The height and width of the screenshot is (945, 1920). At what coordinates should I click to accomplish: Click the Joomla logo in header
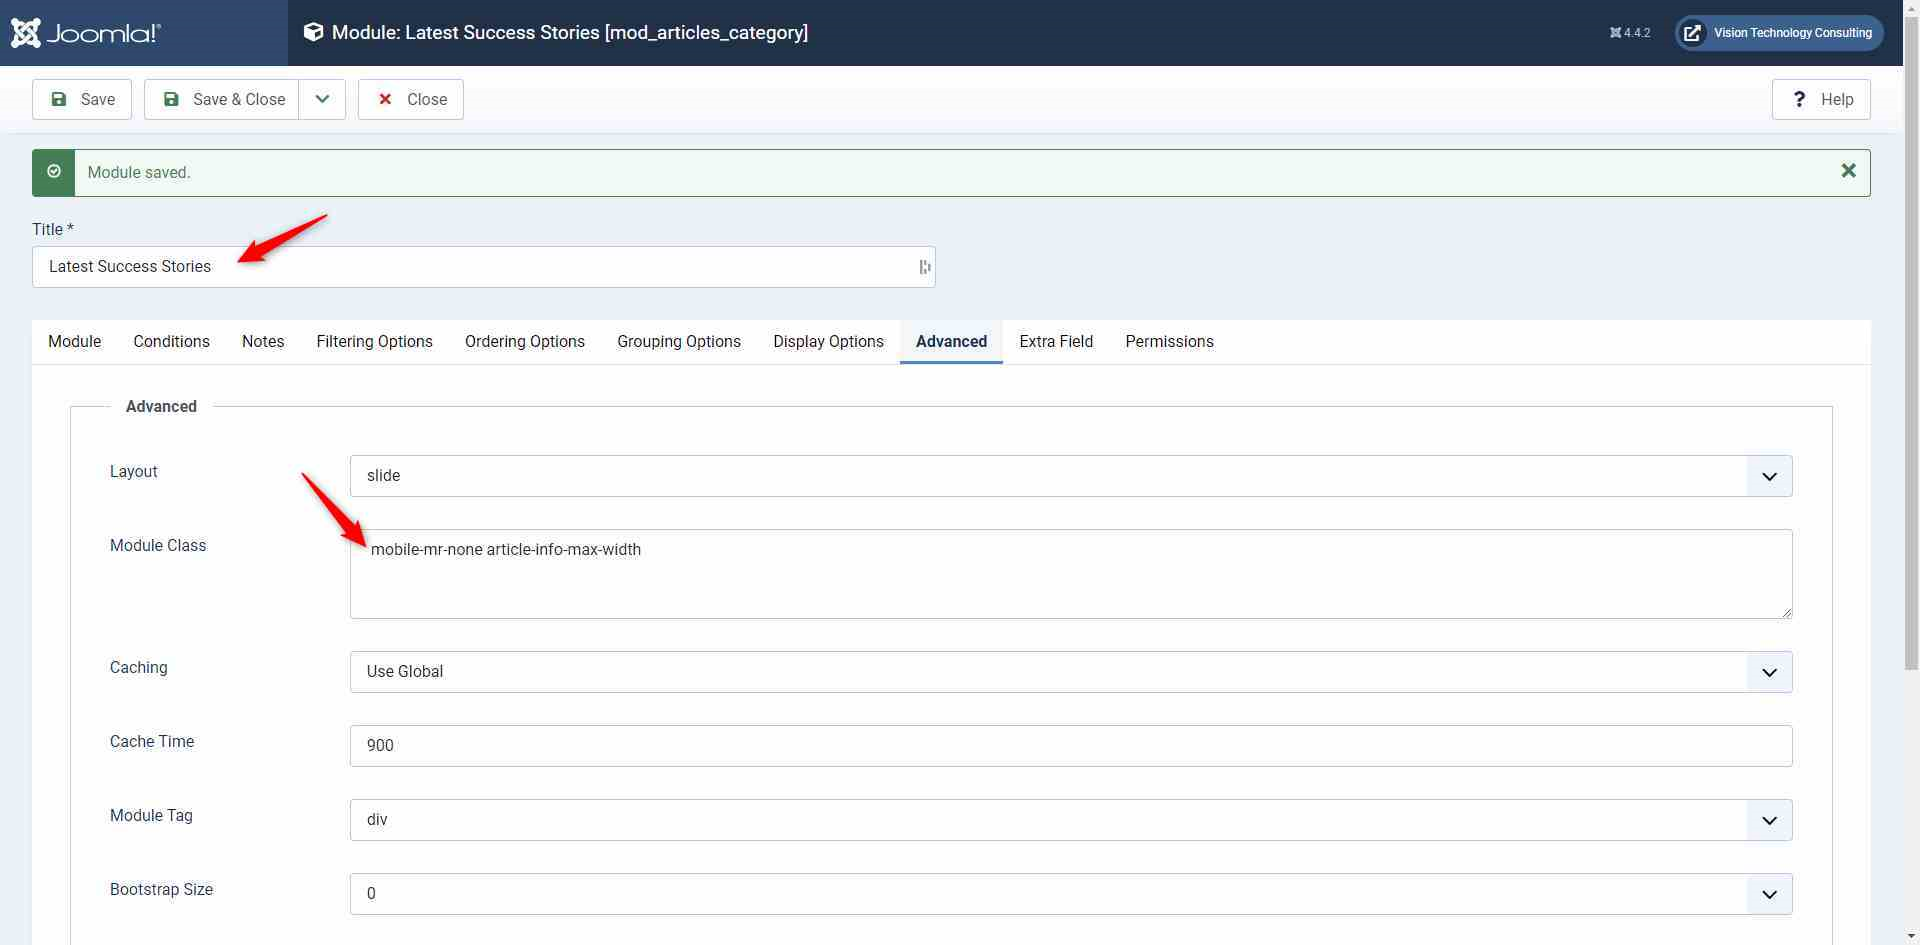tap(86, 33)
